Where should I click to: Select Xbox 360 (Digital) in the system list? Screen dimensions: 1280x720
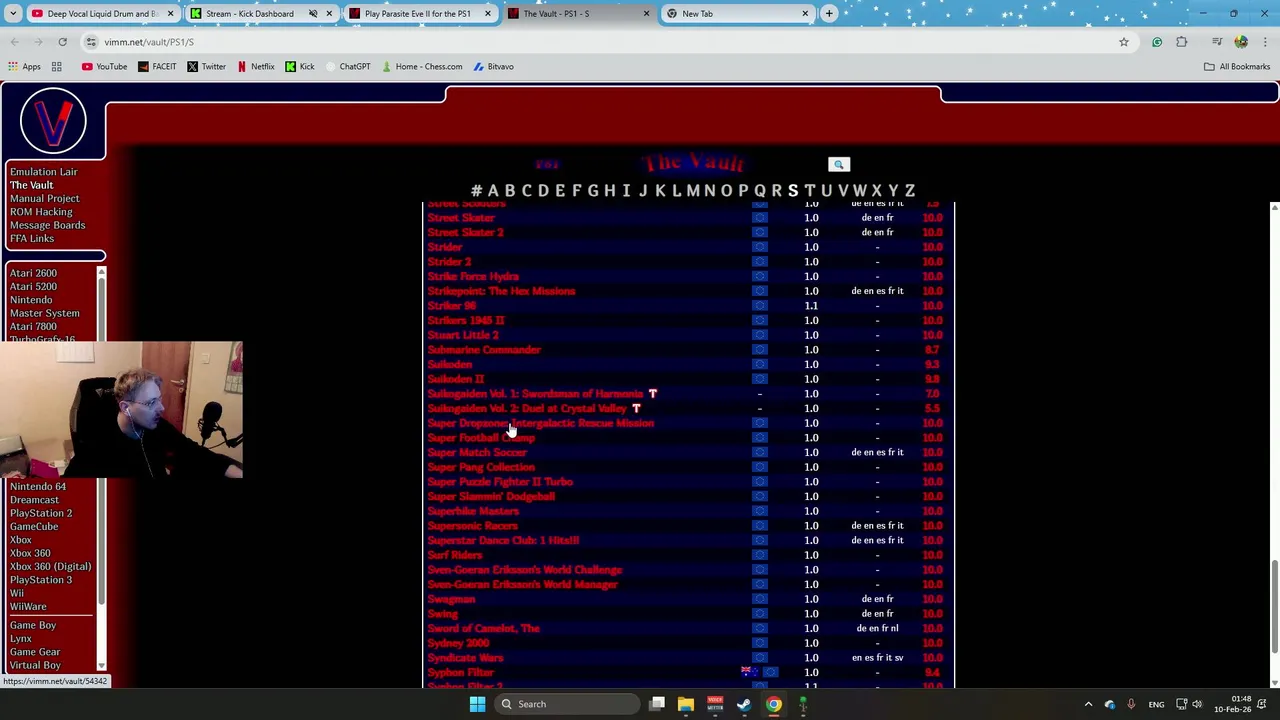tap(50, 567)
